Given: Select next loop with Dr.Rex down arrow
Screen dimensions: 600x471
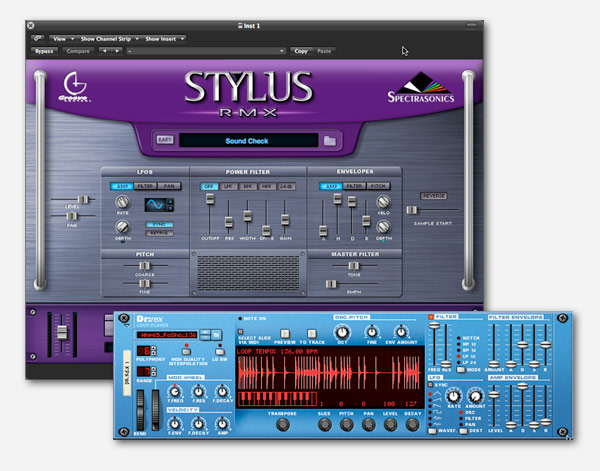Looking at the screenshot, I should (205, 337).
